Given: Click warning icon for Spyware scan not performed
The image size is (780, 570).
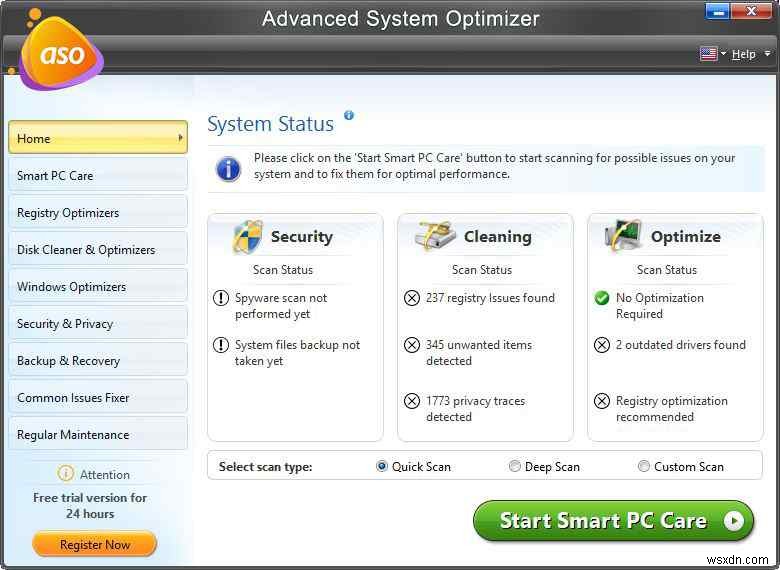Looking at the screenshot, I should 221,298.
